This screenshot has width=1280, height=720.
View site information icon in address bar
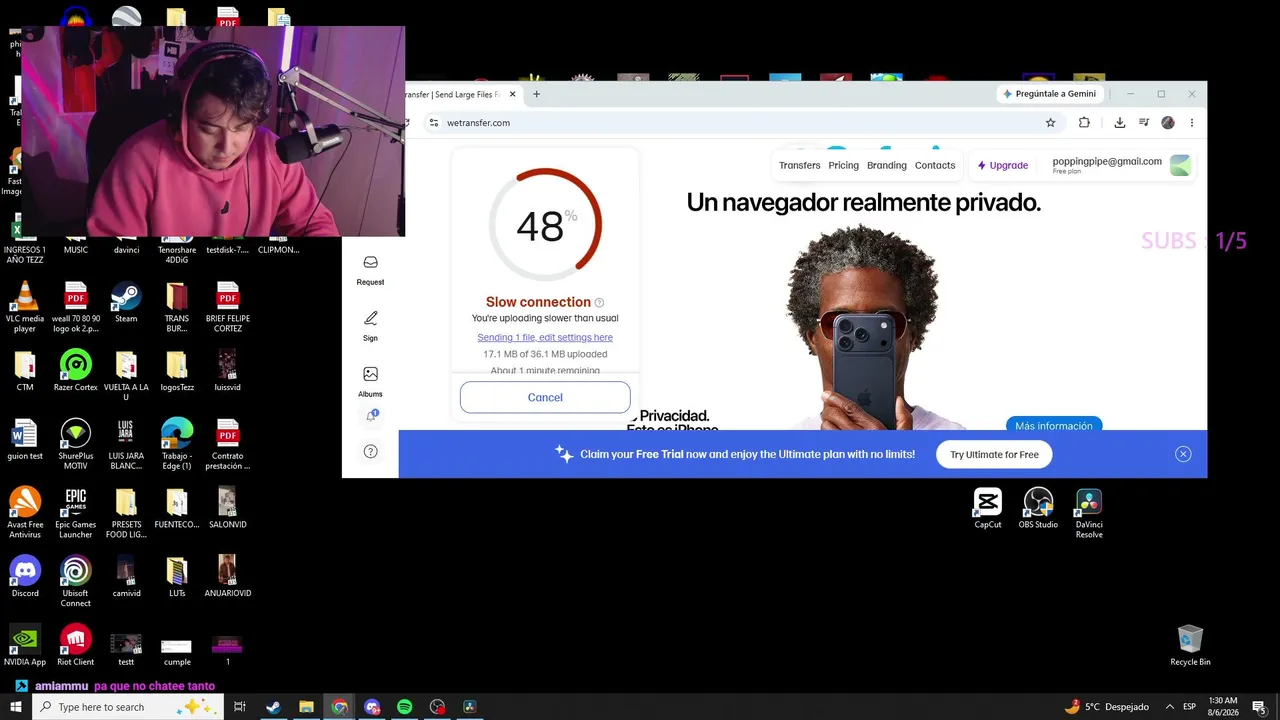(433, 123)
